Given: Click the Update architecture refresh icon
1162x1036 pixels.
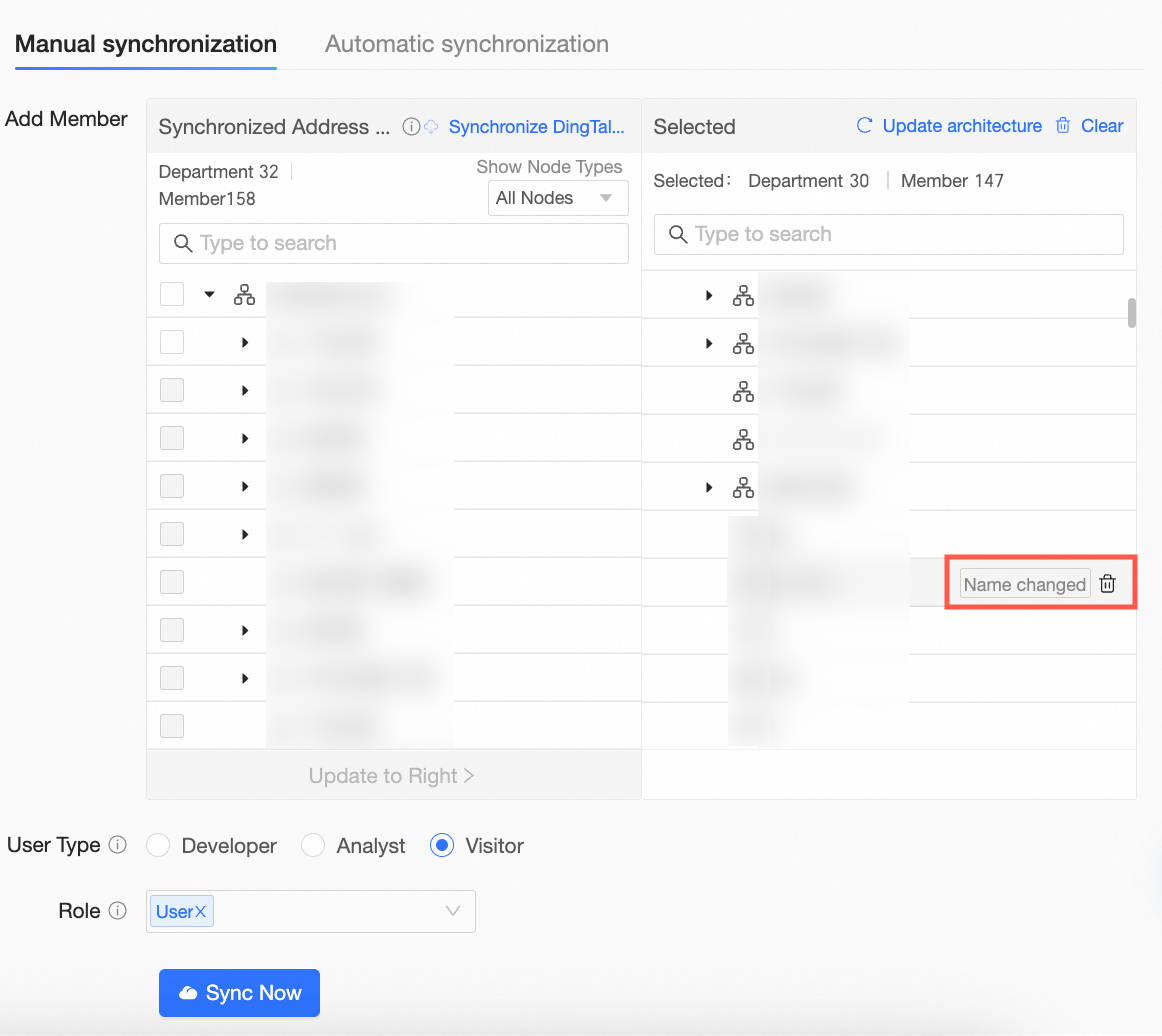Looking at the screenshot, I should click(x=865, y=126).
